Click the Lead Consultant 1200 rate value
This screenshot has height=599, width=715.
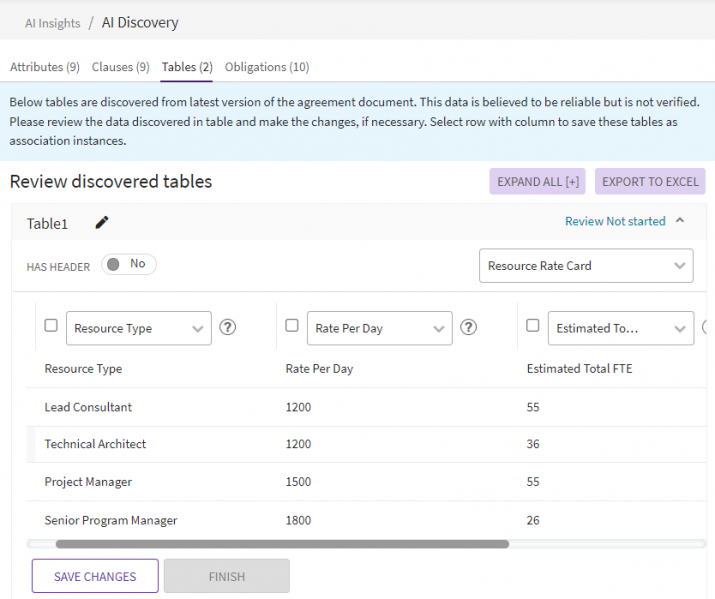[x=298, y=407]
